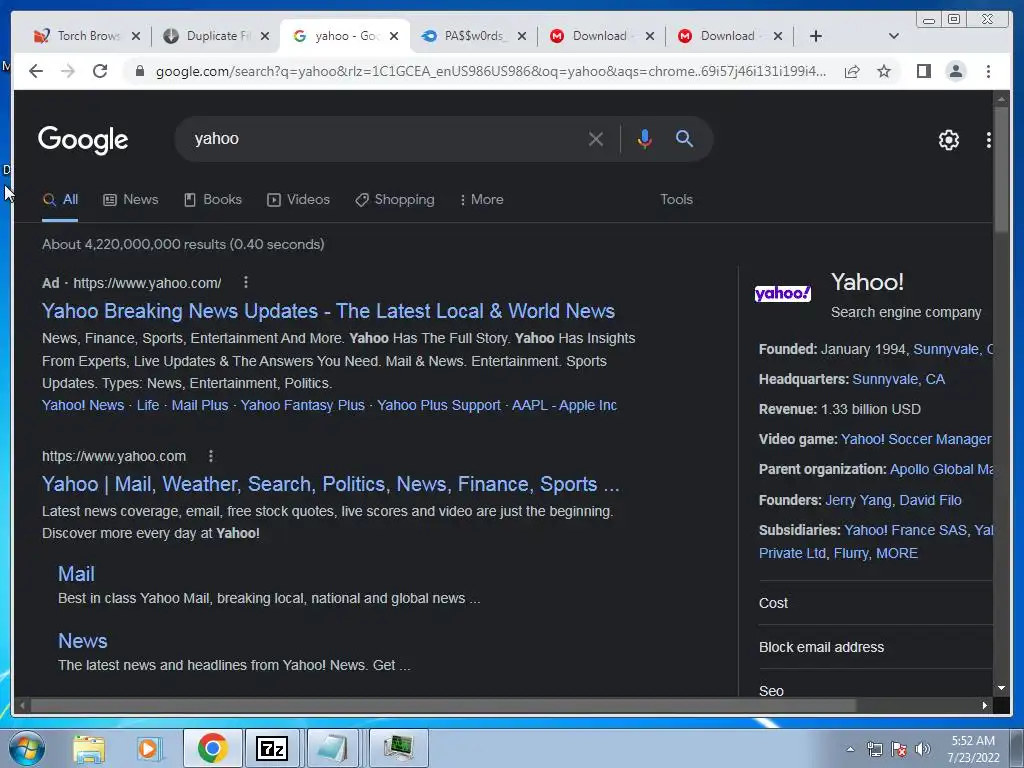This screenshot has height=768, width=1024.
Task: Open the Yahoo Plus Support link
Action: (x=438, y=405)
